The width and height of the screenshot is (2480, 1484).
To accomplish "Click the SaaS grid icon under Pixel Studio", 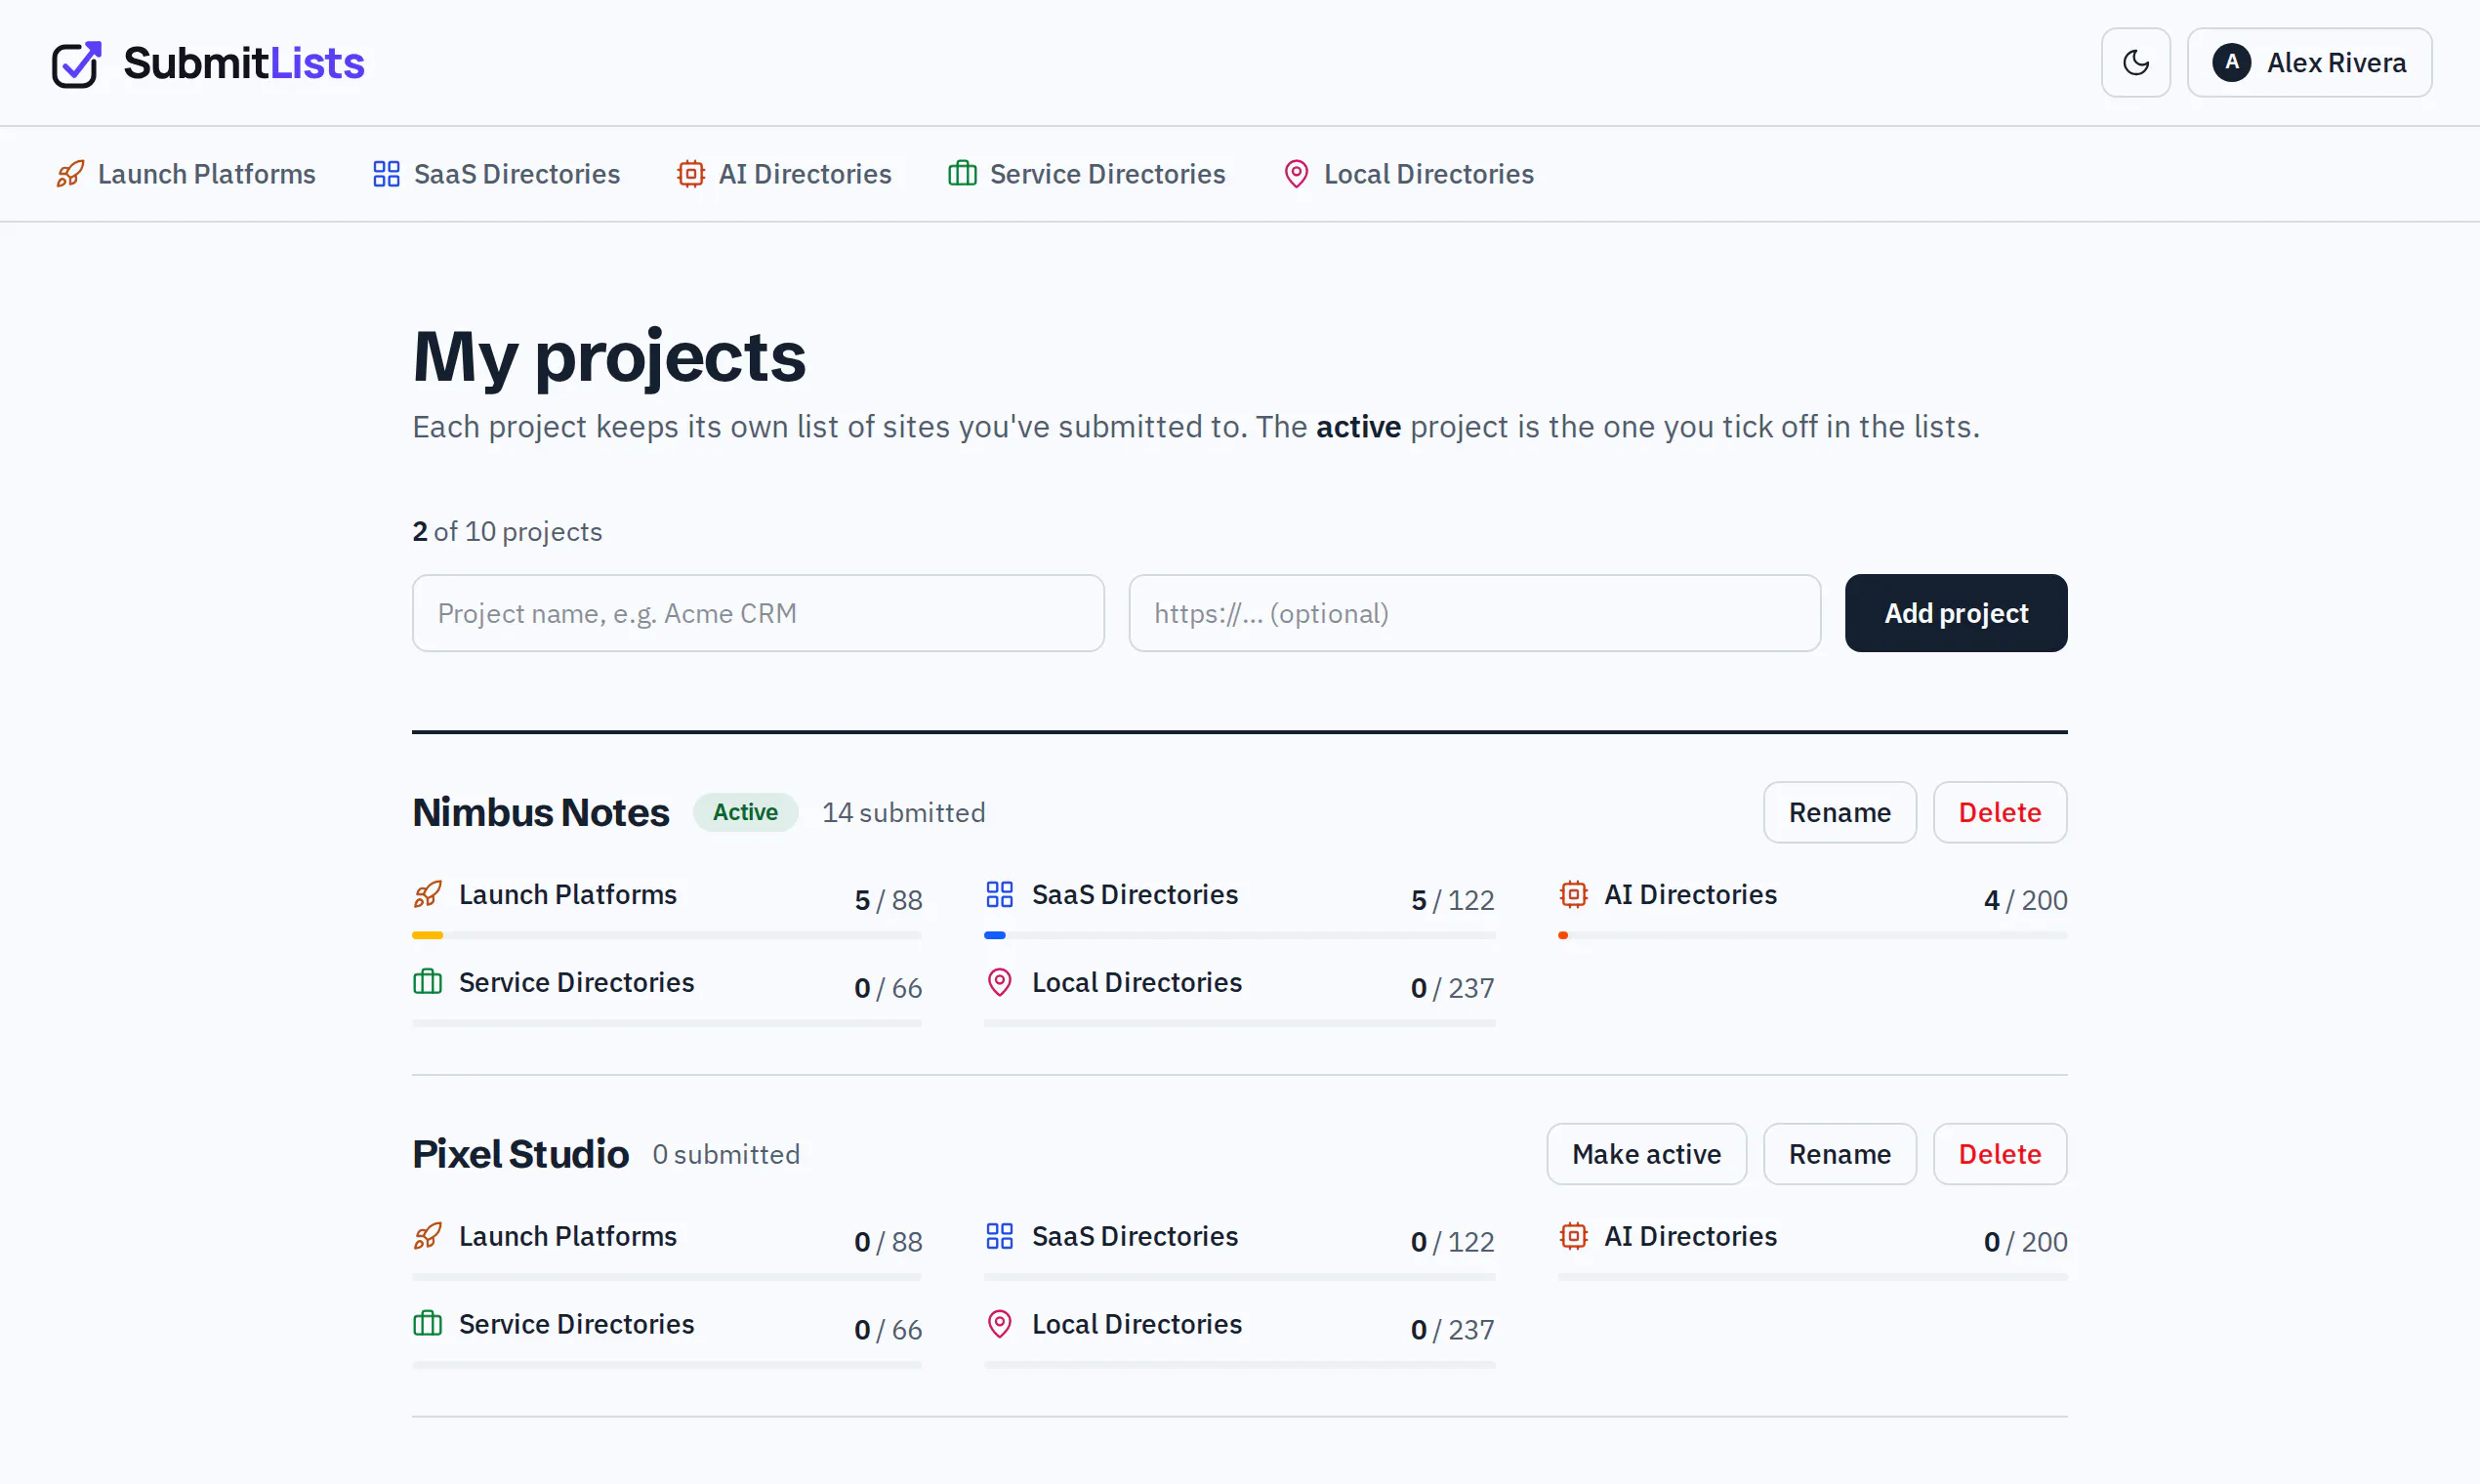I will click(999, 1236).
